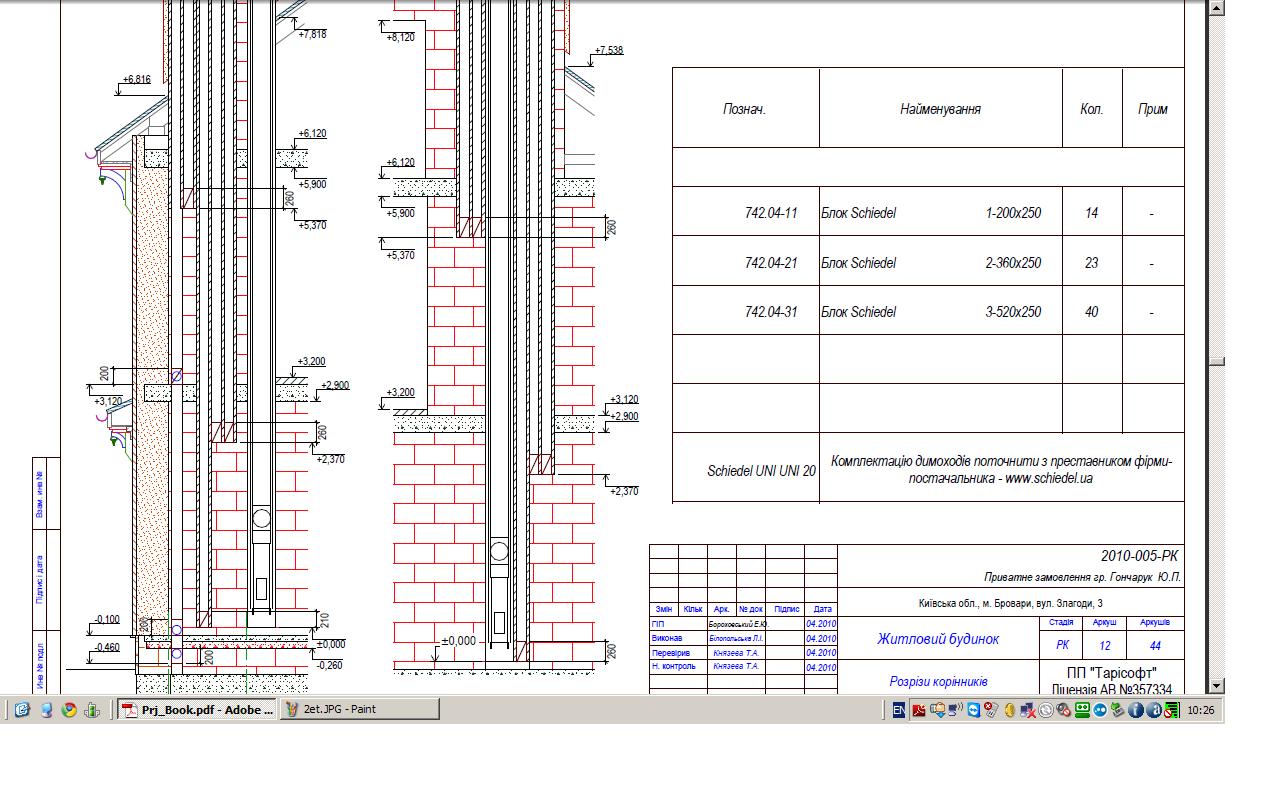Click the dark round tray icon with red blocked badge
This screenshot has height=800, width=1280.
point(1063,710)
